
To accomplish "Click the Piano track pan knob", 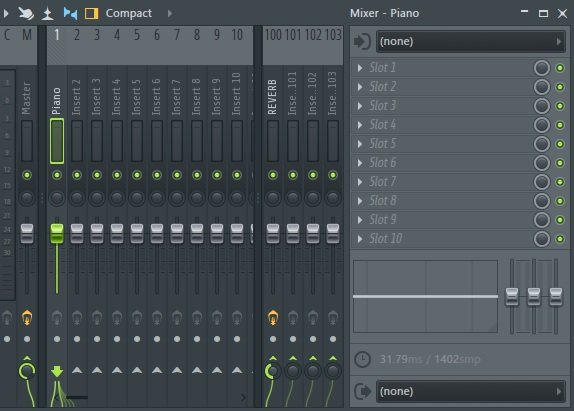I will click(57, 198).
